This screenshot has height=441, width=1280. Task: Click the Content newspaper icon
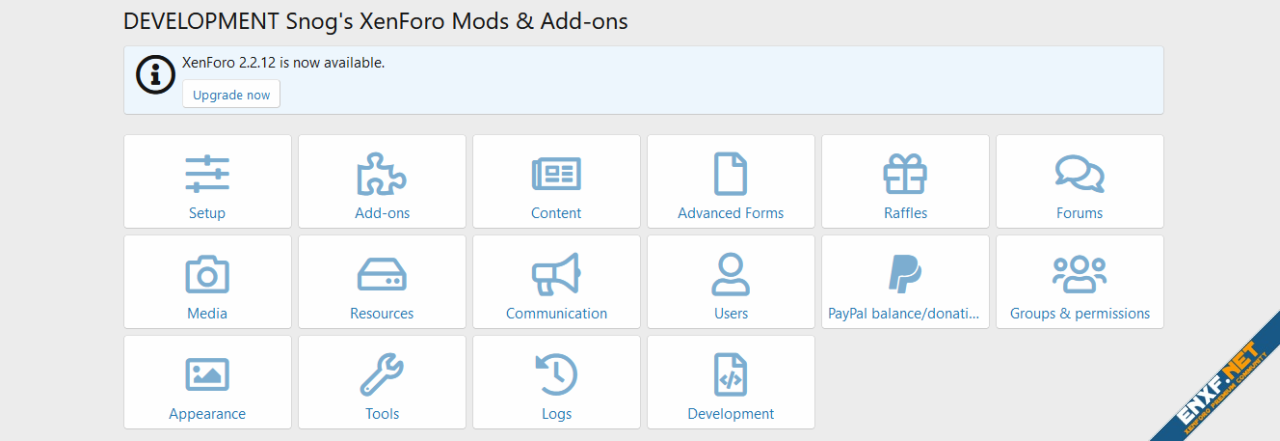tap(556, 174)
